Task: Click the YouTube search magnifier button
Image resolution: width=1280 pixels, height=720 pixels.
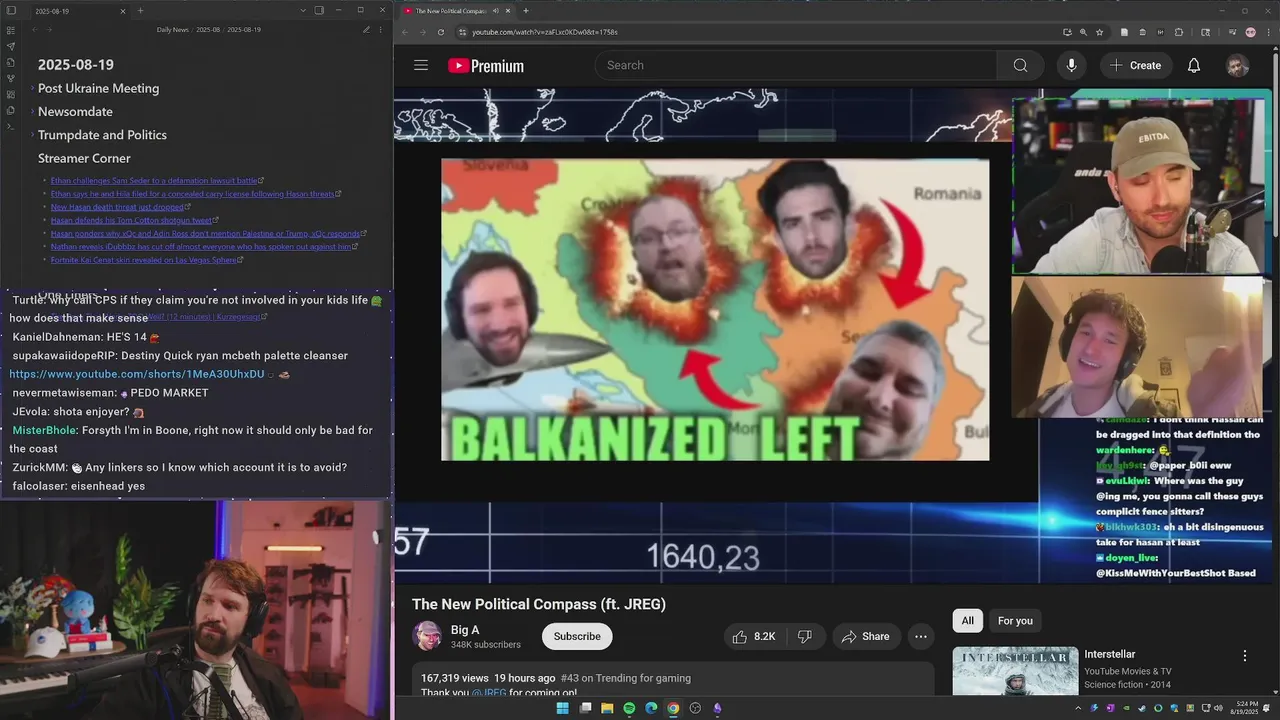Action: click(1020, 65)
